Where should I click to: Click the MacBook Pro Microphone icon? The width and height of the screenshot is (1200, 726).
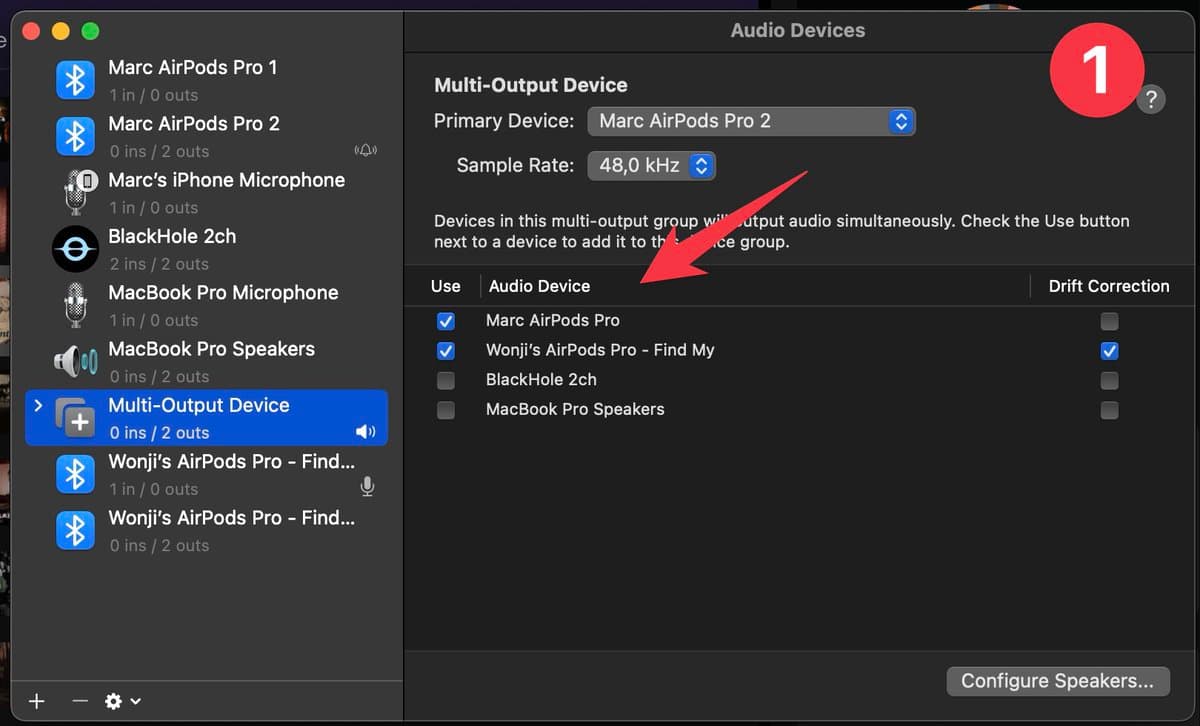coord(75,305)
